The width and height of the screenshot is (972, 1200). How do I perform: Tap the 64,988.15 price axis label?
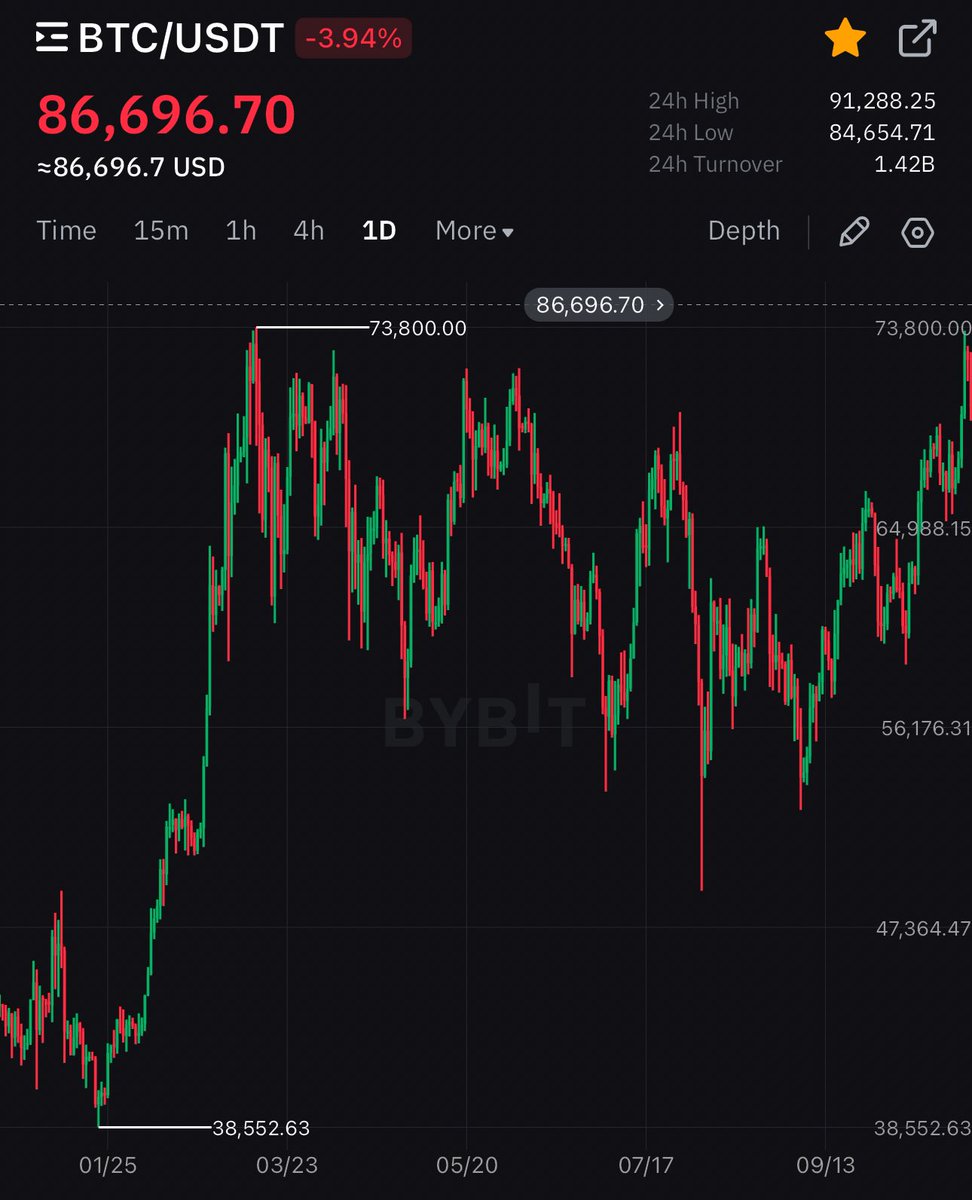(x=923, y=528)
